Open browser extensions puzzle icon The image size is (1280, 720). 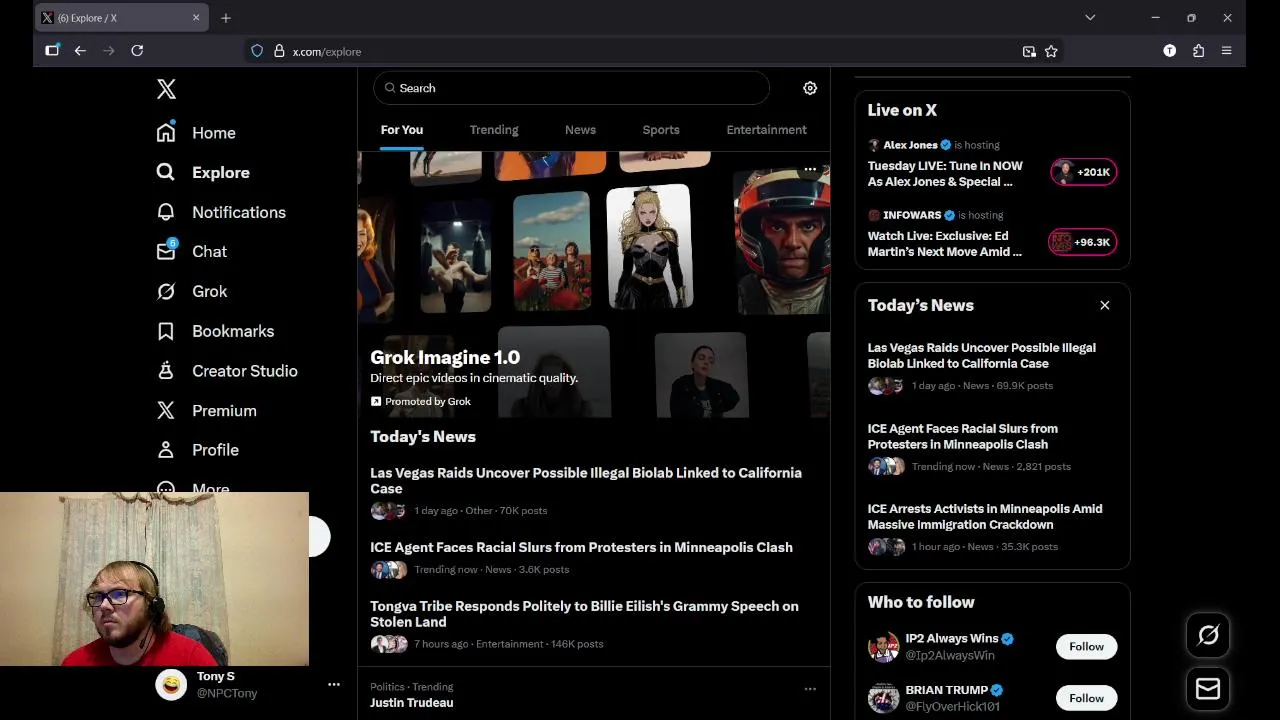(x=1198, y=51)
